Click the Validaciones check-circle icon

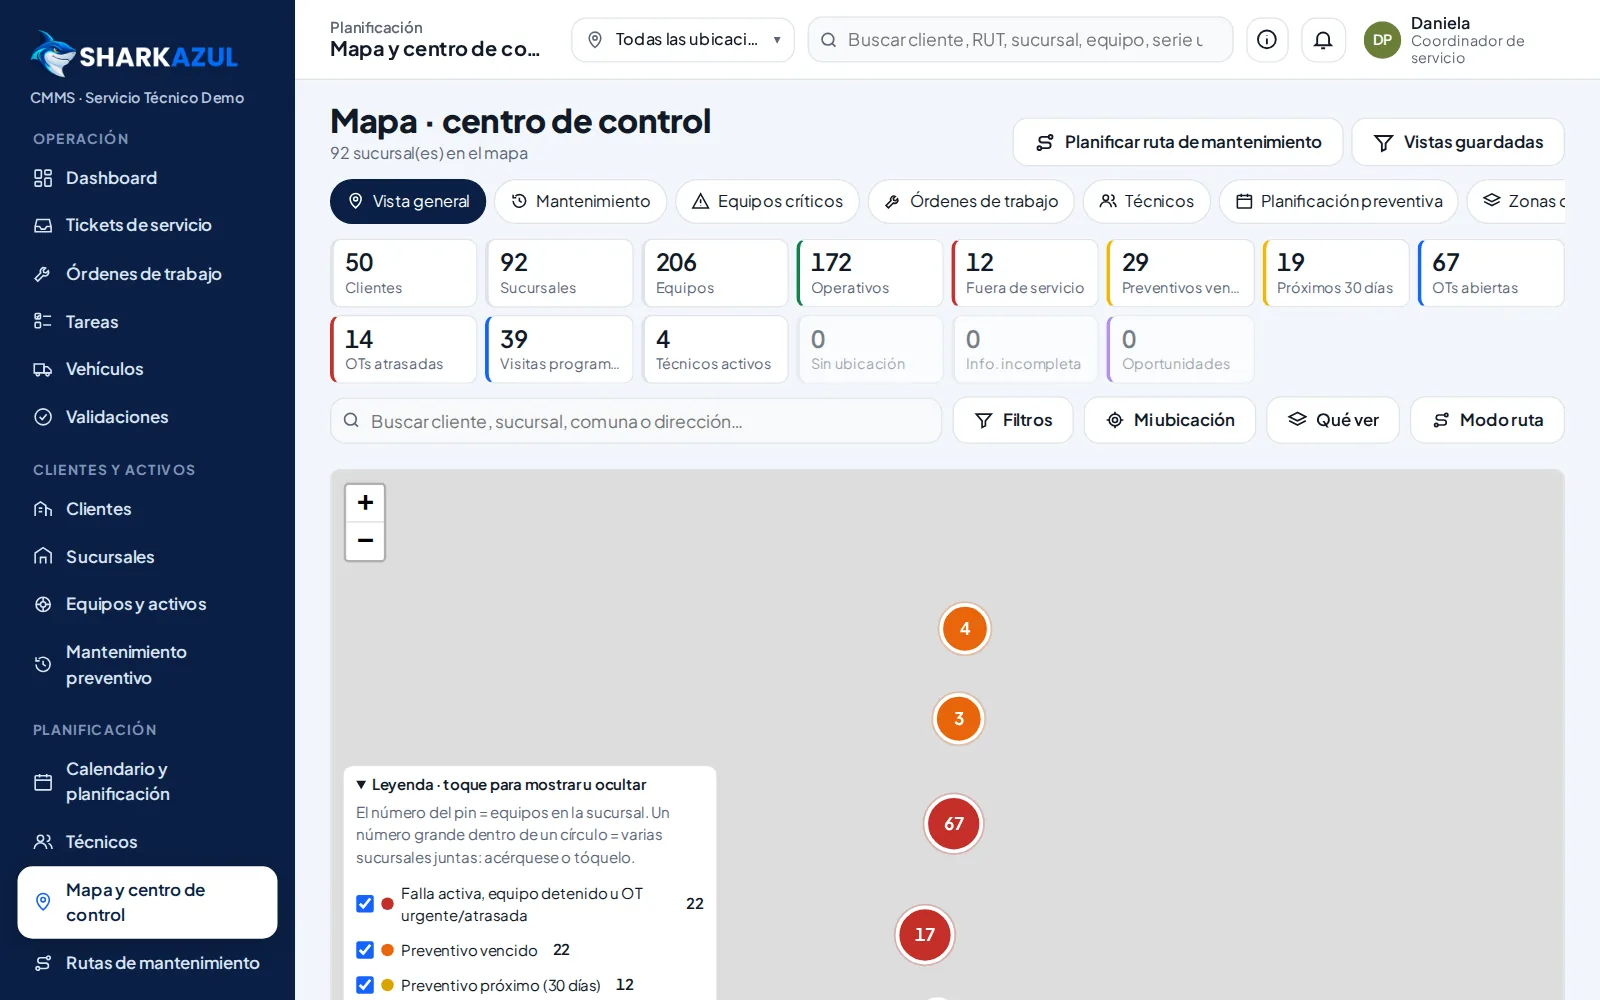(43, 417)
